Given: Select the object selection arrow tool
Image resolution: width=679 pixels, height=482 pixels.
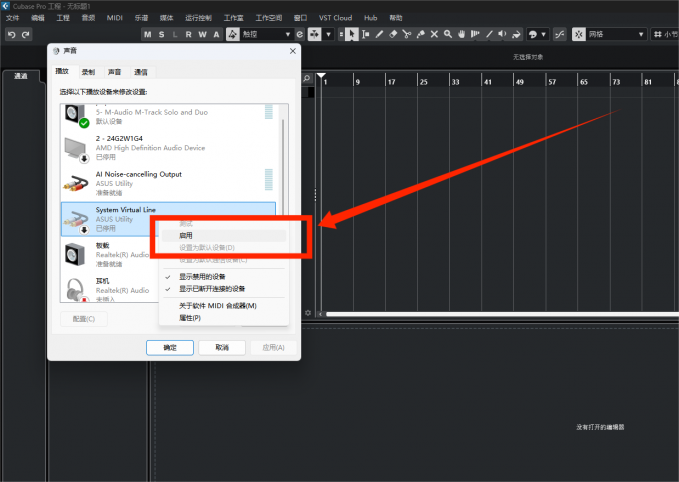Looking at the screenshot, I should (352, 34).
